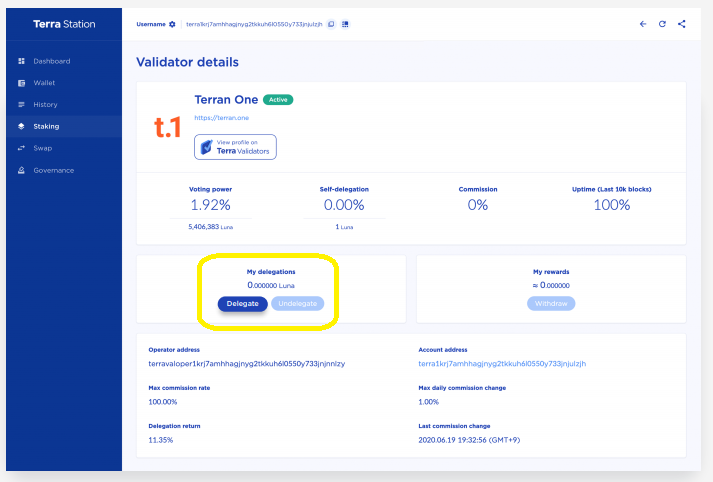Open View profile on Terra Validators
The height and width of the screenshot is (482, 713).
point(235,147)
